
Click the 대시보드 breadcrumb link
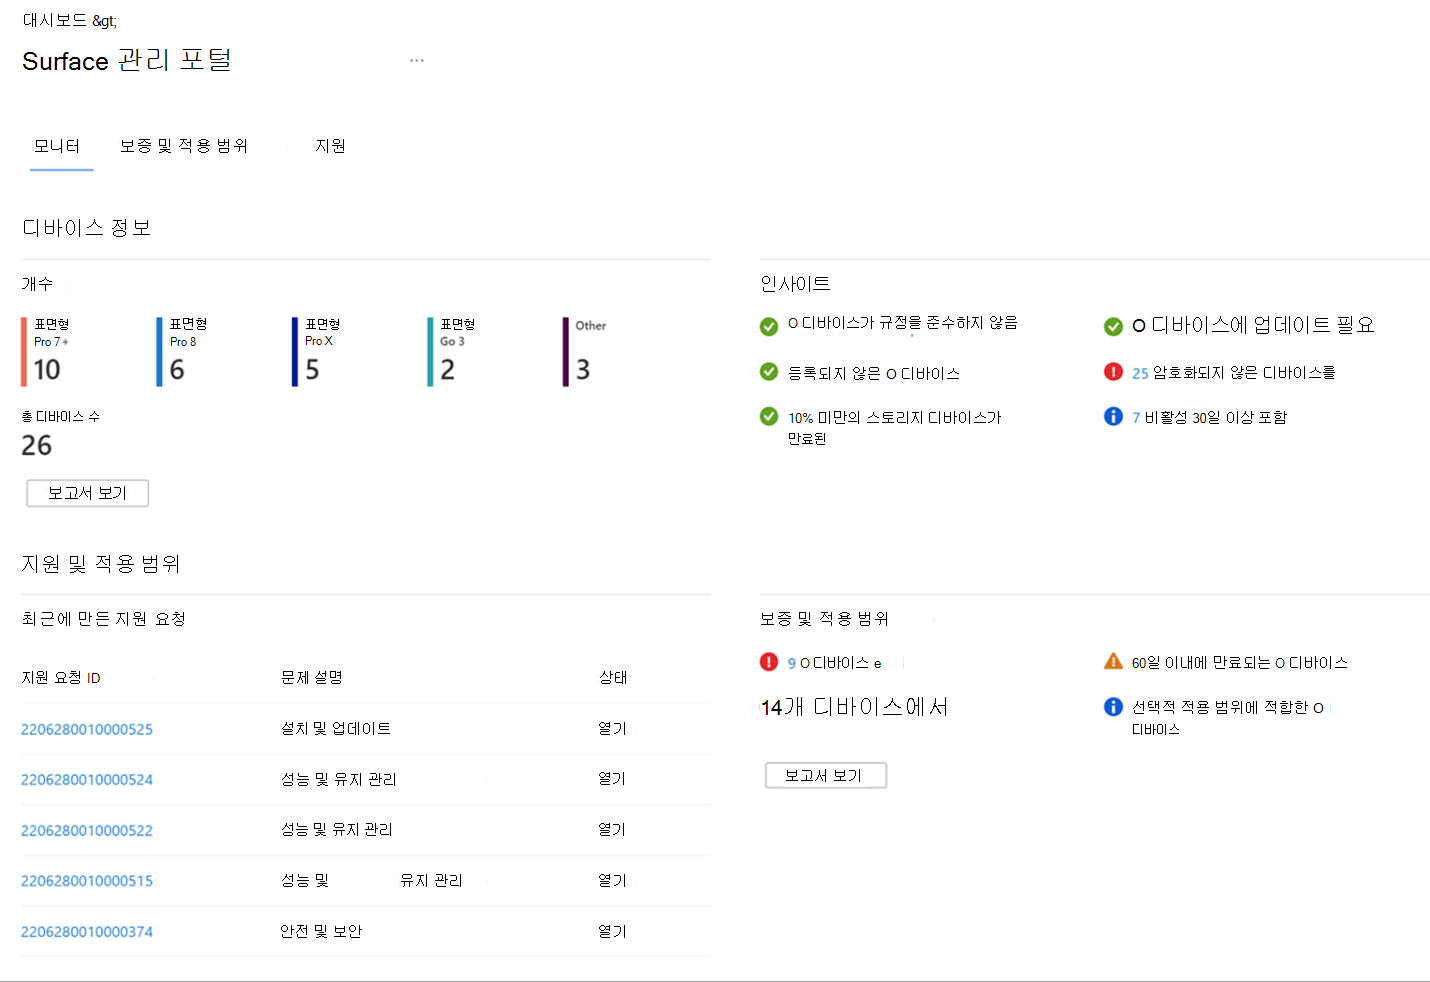coord(55,20)
